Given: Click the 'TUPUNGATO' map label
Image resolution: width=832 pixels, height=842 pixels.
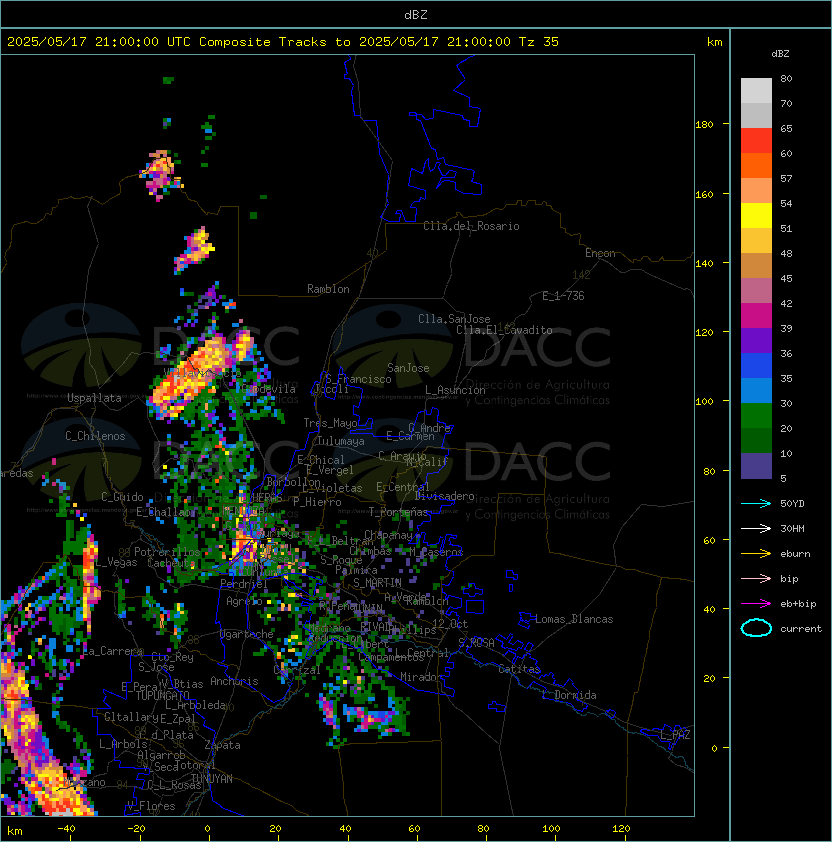Looking at the screenshot, I should (162, 696).
